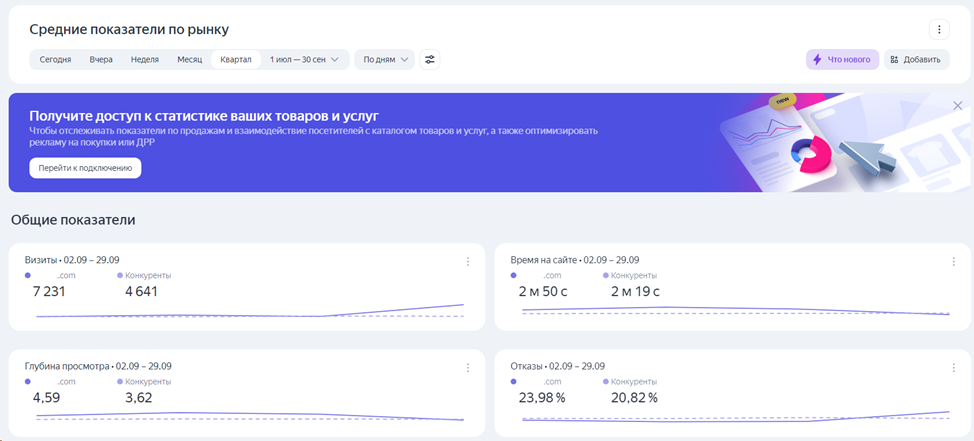Click the Визиты line chart
The width and height of the screenshot is (974, 441).
(x=250, y=312)
